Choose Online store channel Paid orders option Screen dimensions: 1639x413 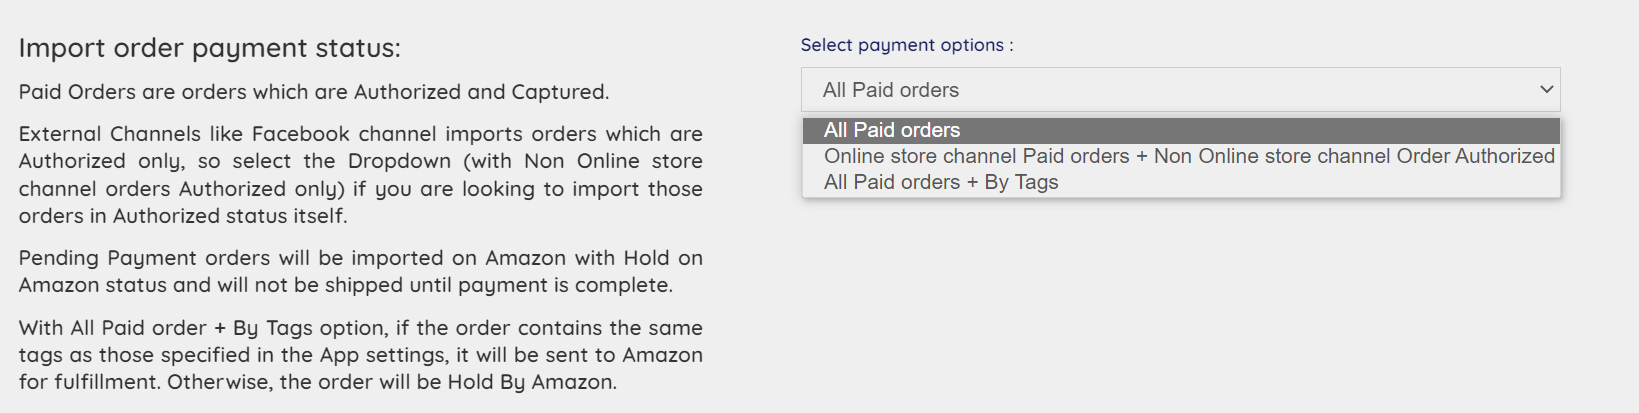[x=1188, y=156]
